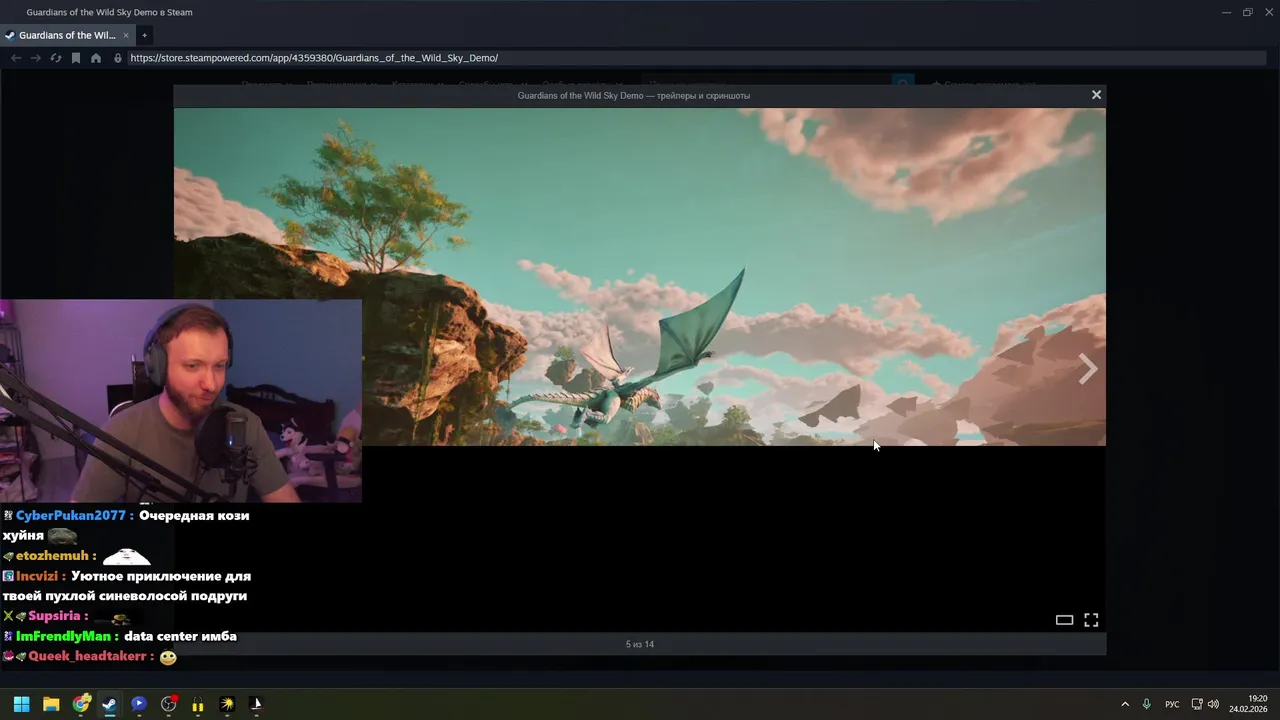Click chat username CyberPukan2077
The width and height of the screenshot is (1280, 720).
(x=71, y=516)
